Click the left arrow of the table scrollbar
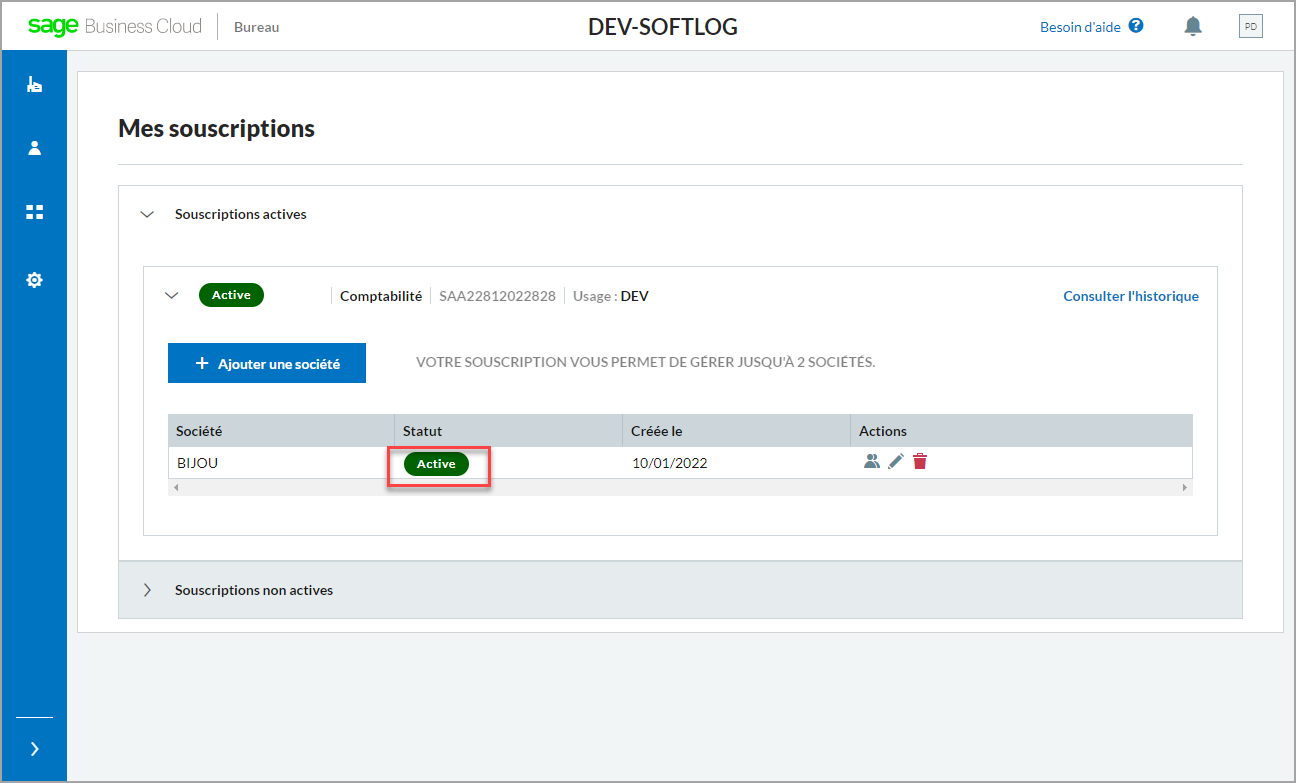 point(177,487)
